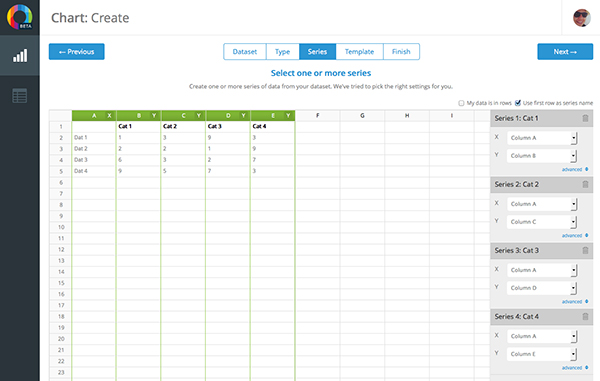
Task: Click the 'Dat 2' row label cell
Action: click(94, 148)
